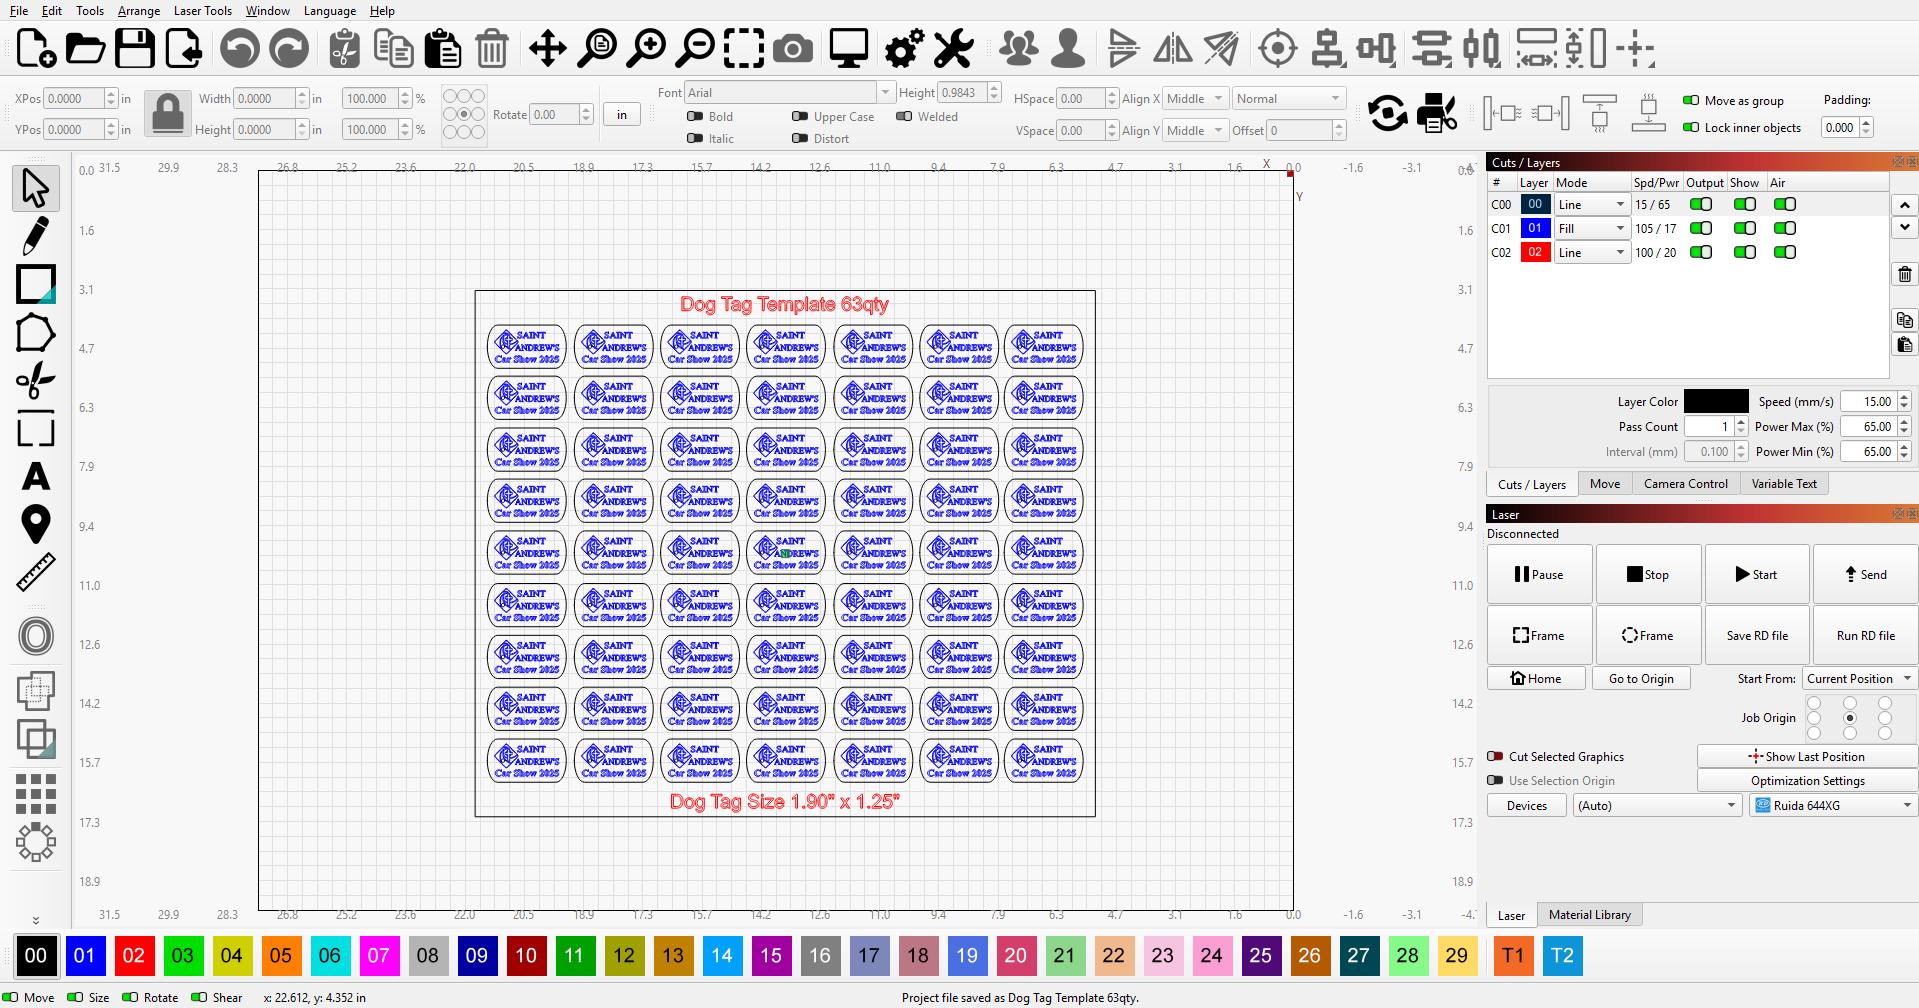Screen dimensions: 1919x1008
Task: Open the Grid Array tool
Action: click(36, 794)
